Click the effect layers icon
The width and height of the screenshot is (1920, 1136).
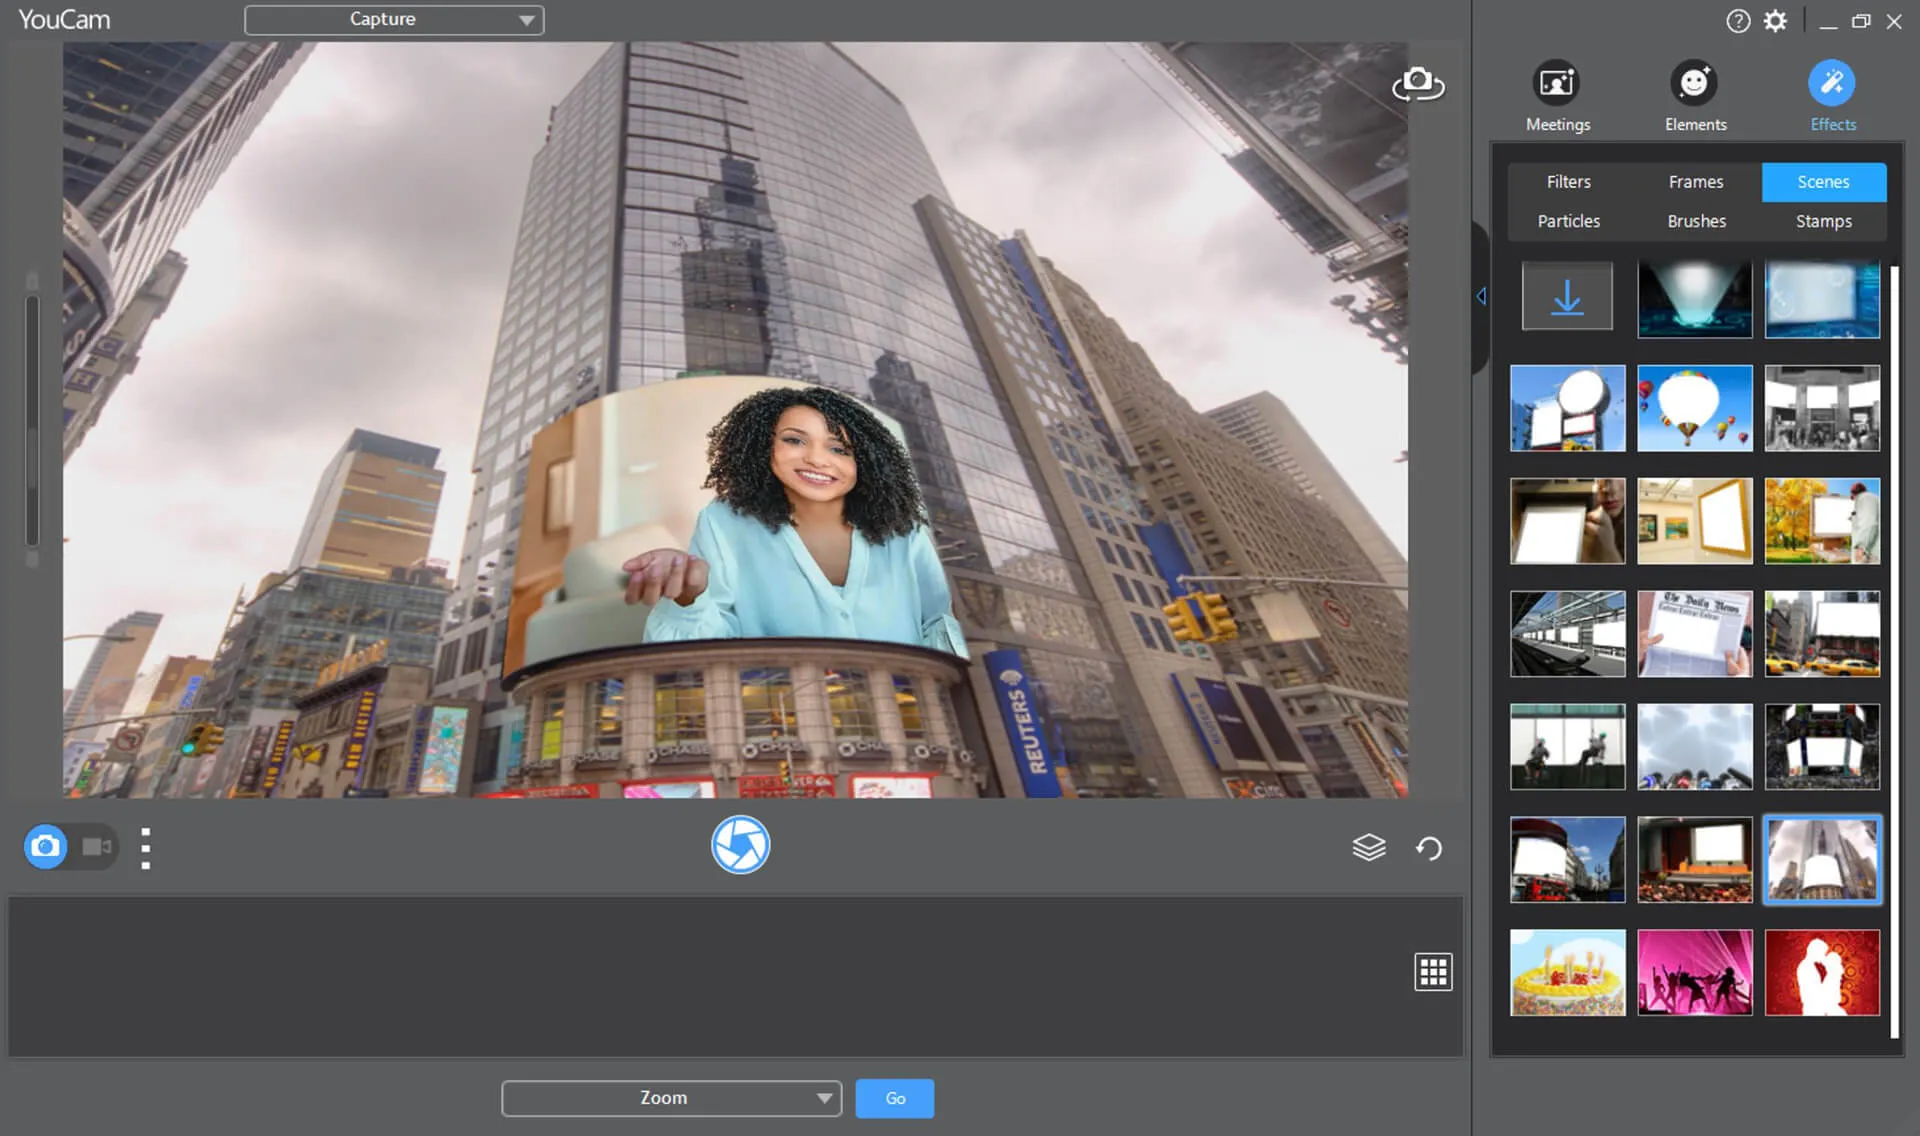pyautogui.click(x=1369, y=846)
